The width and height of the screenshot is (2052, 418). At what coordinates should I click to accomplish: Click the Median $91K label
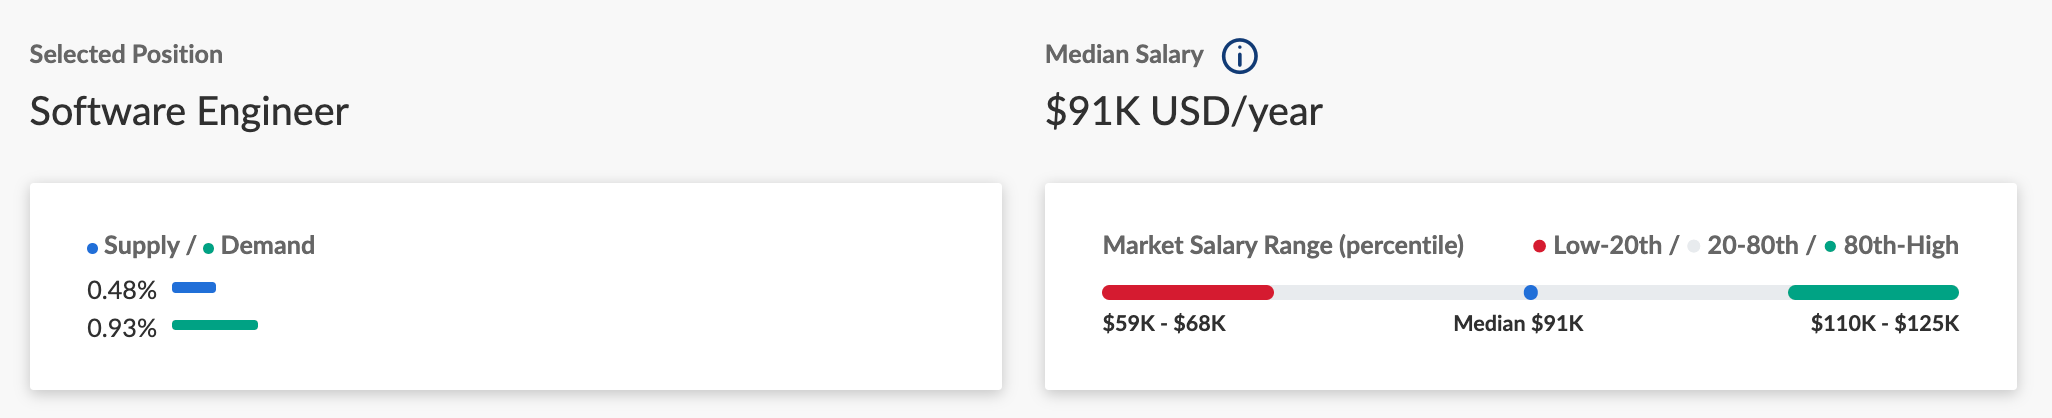coord(1518,323)
